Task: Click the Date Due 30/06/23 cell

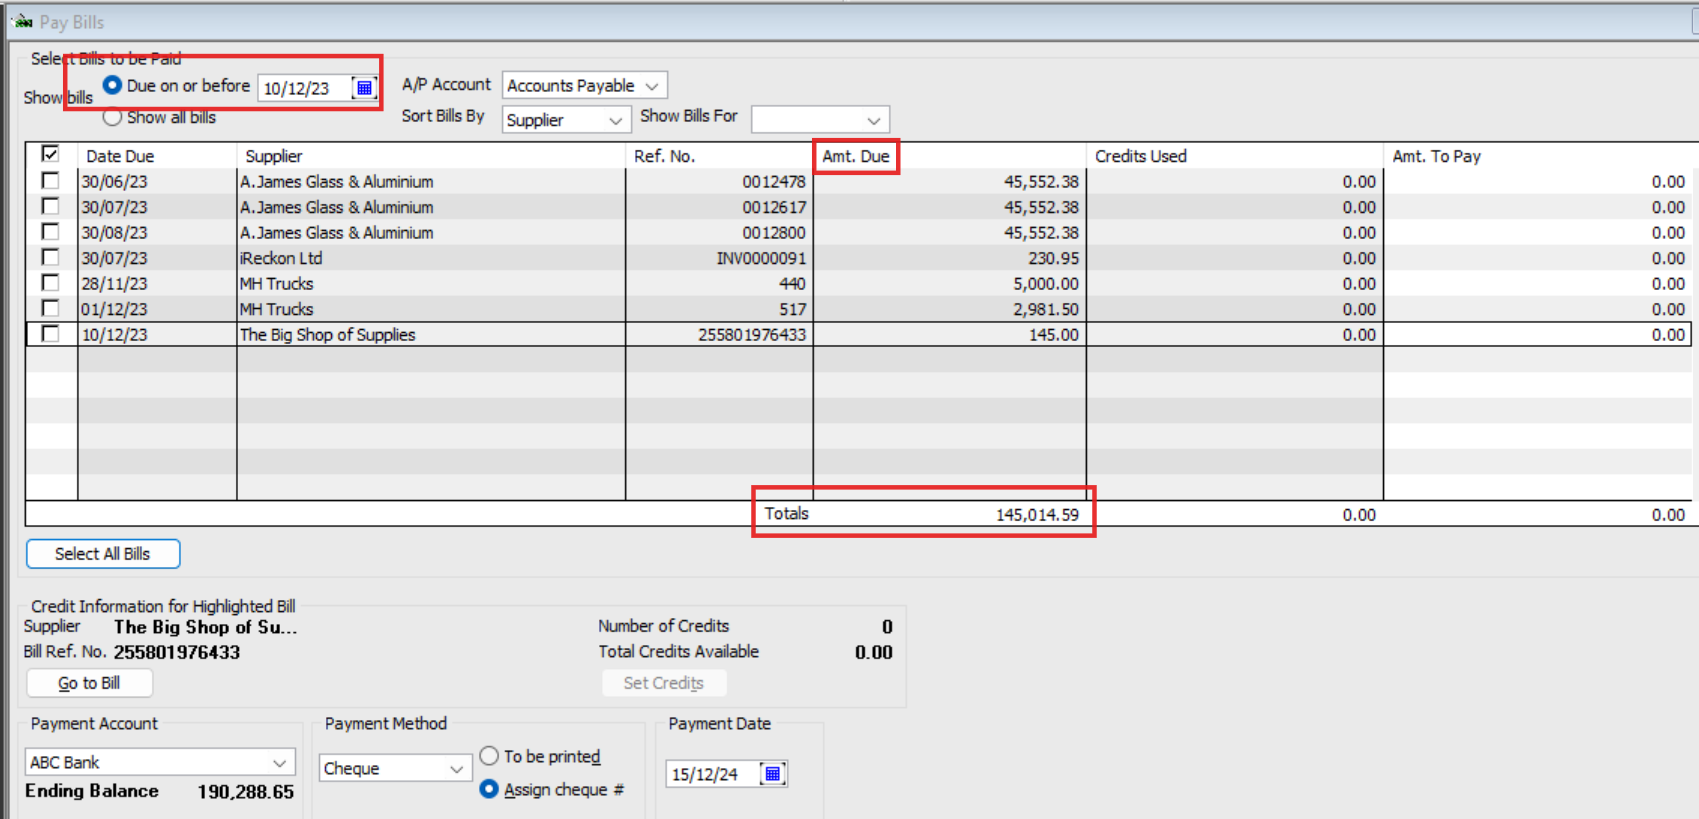Action: click(157, 182)
